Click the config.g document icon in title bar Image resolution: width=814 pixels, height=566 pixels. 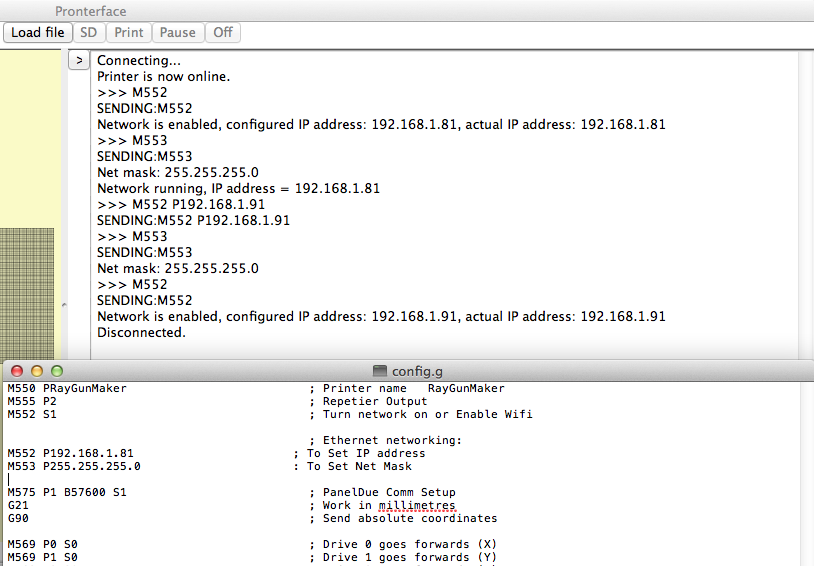(x=379, y=370)
